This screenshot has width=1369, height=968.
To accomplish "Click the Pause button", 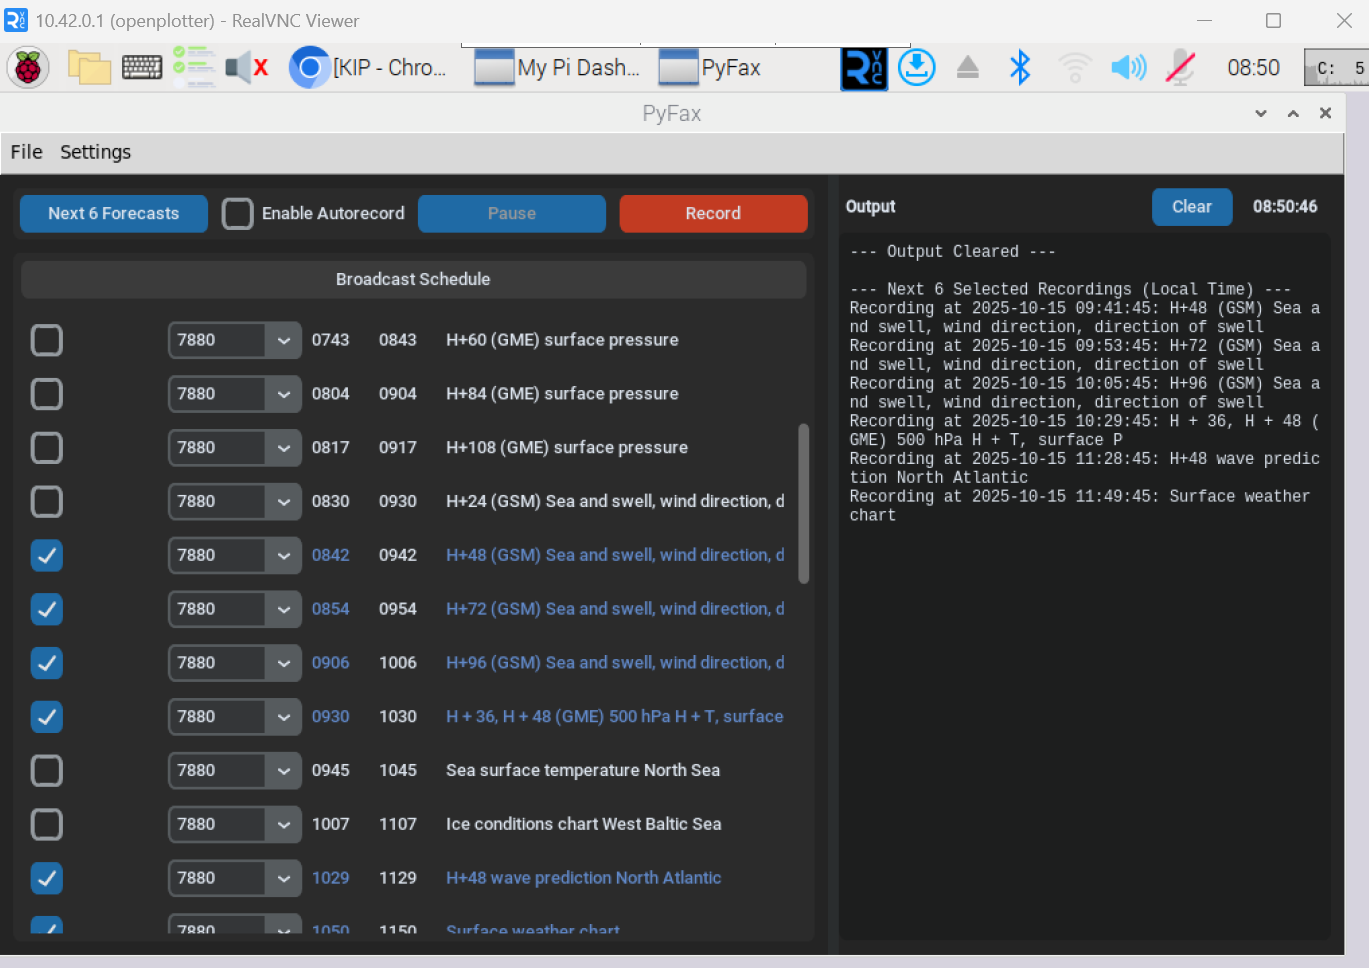I will pos(512,213).
